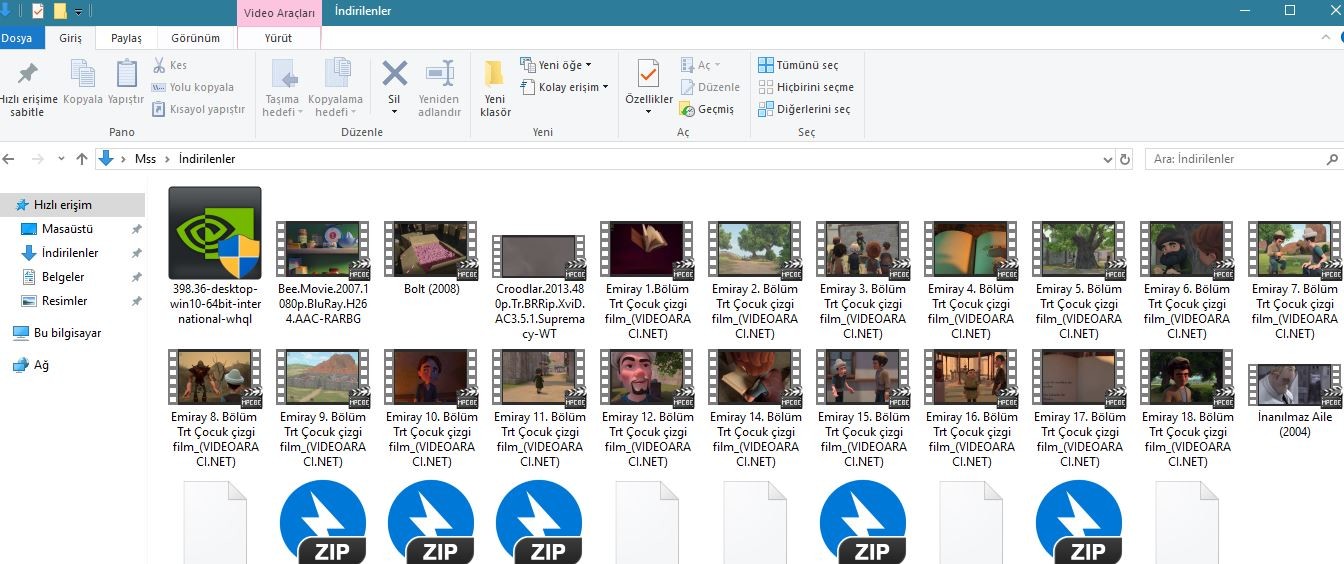
Task: Click Mss in address breadcrumb
Action: coord(145,159)
